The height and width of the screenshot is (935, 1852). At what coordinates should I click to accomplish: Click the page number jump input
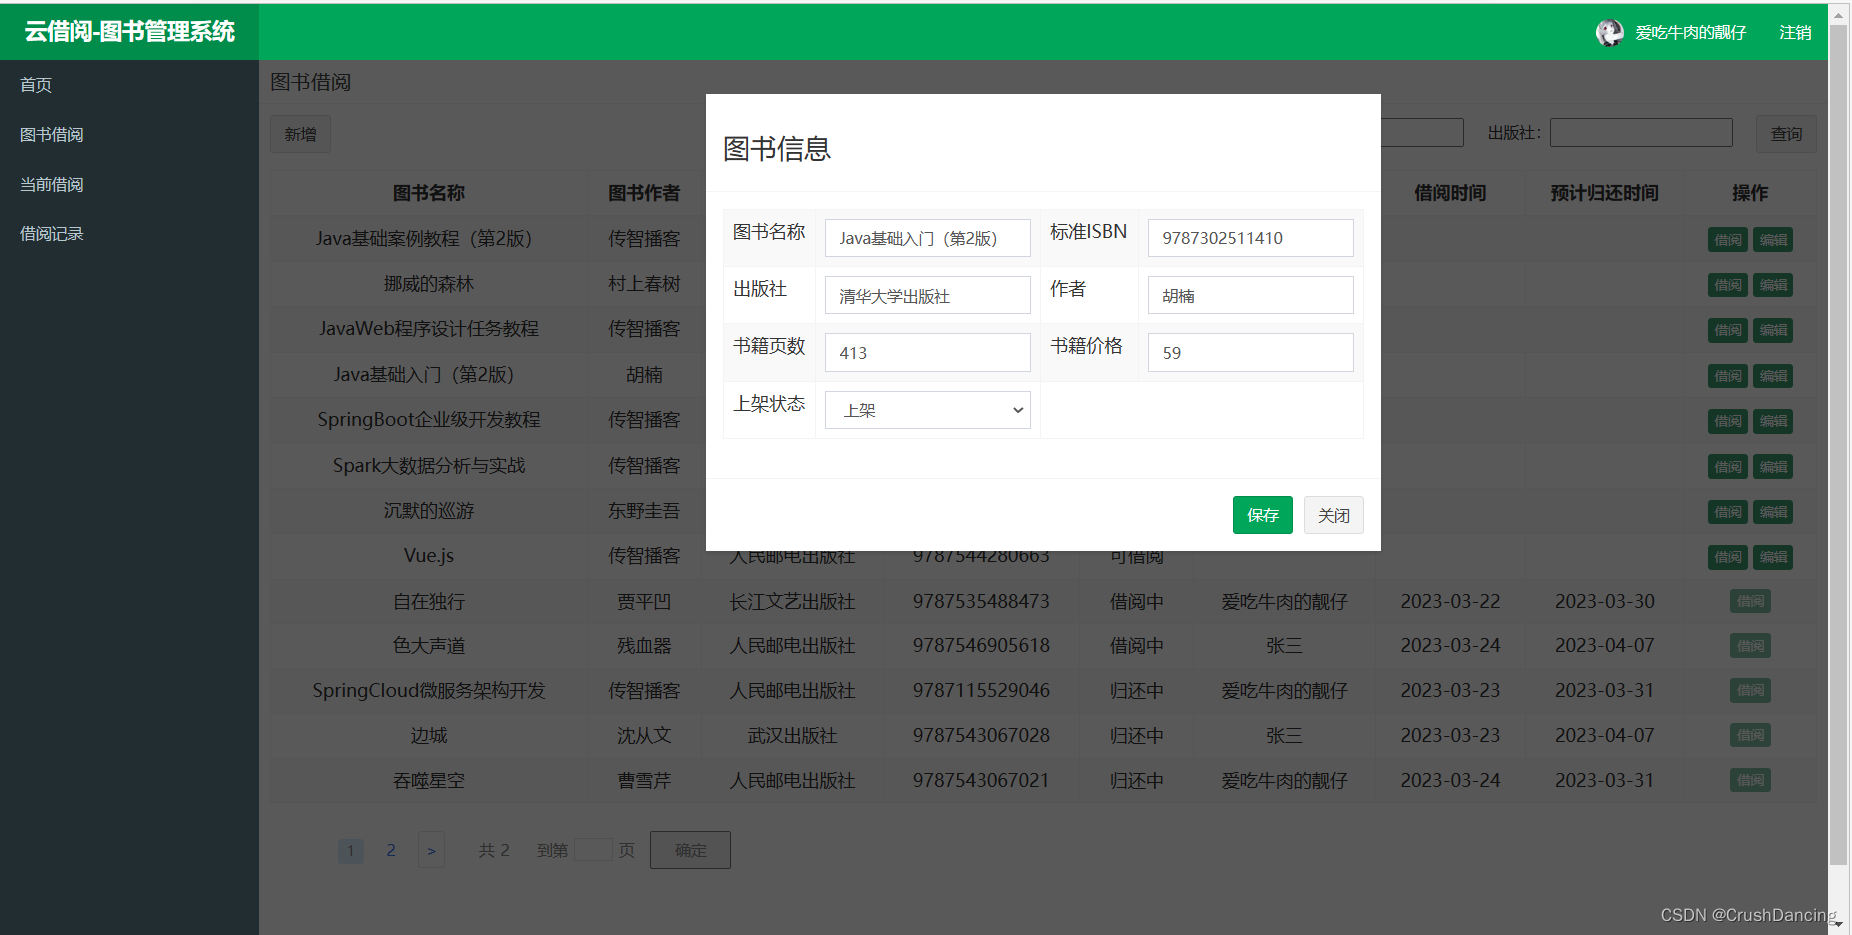(x=593, y=849)
